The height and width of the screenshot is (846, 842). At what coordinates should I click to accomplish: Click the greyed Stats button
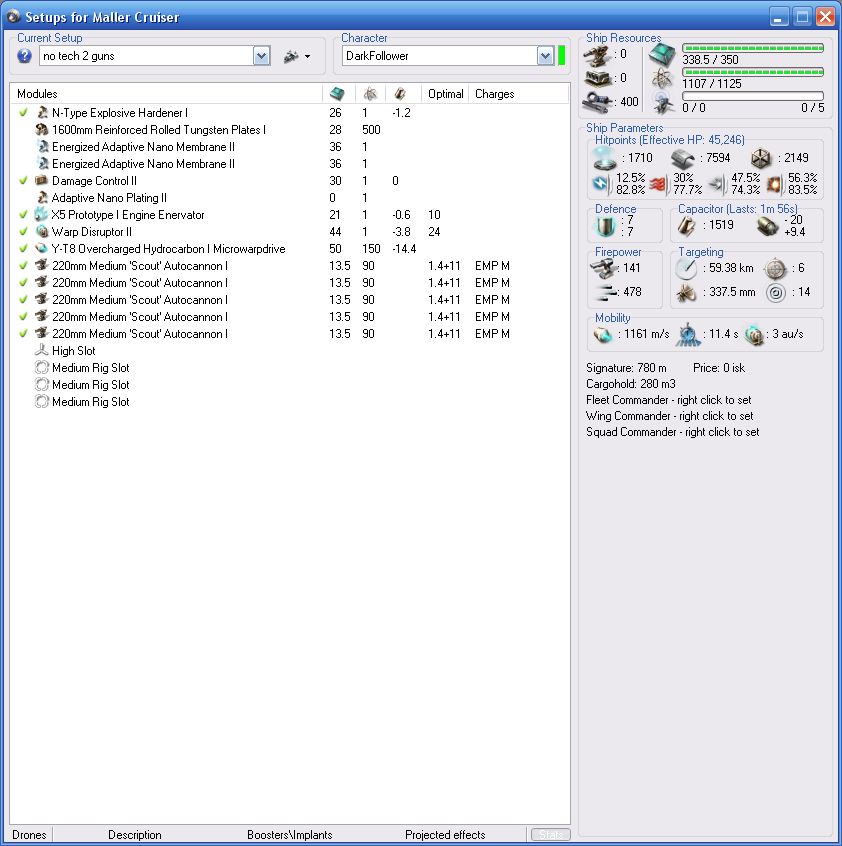[x=550, y=835]
